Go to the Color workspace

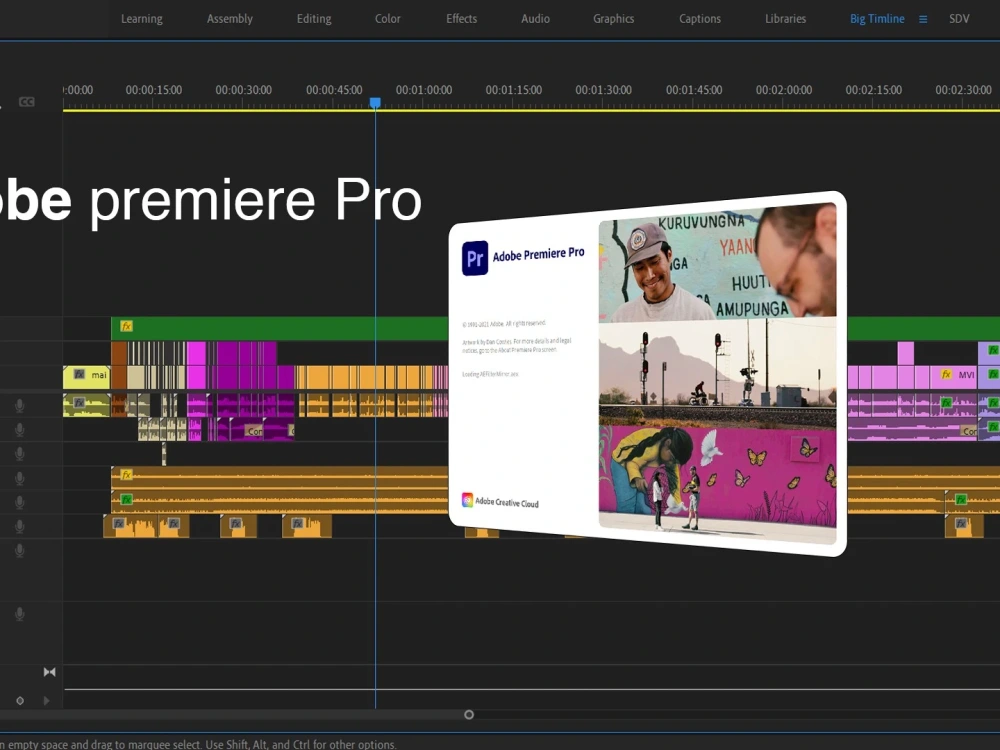(388, 18)
